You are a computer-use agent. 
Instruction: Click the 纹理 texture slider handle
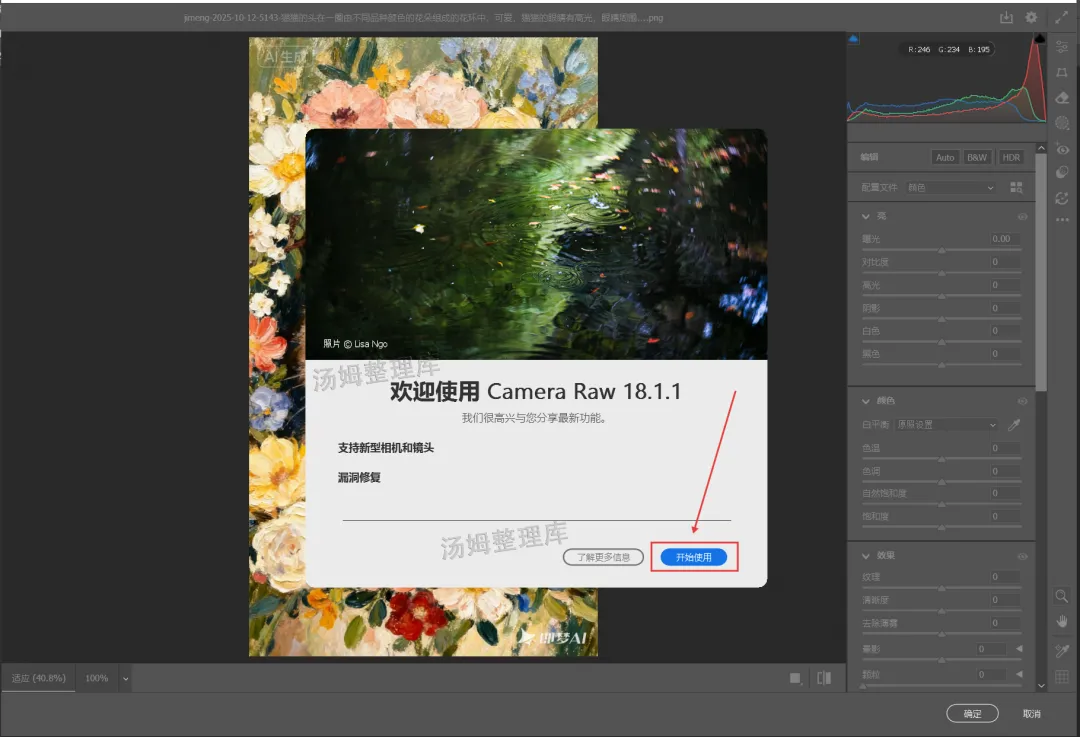pyautogui.click(x=942, y=588)
